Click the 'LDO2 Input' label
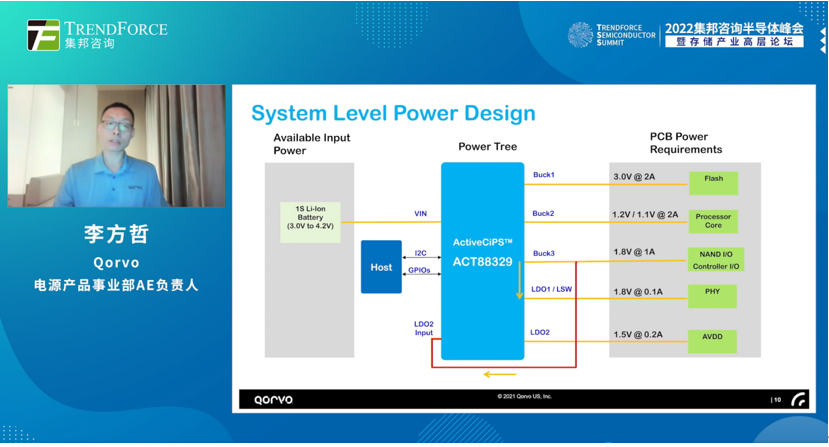The height and width of the screenshot is (447, 829). (x=423, y=328)
